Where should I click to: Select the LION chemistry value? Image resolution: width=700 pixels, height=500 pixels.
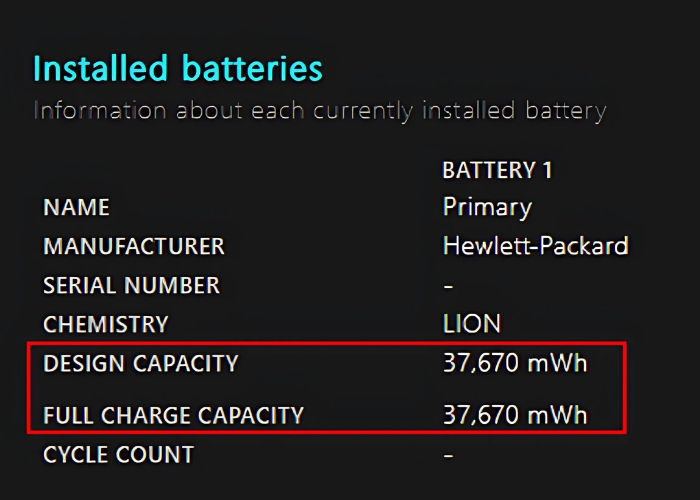(472, 324)
